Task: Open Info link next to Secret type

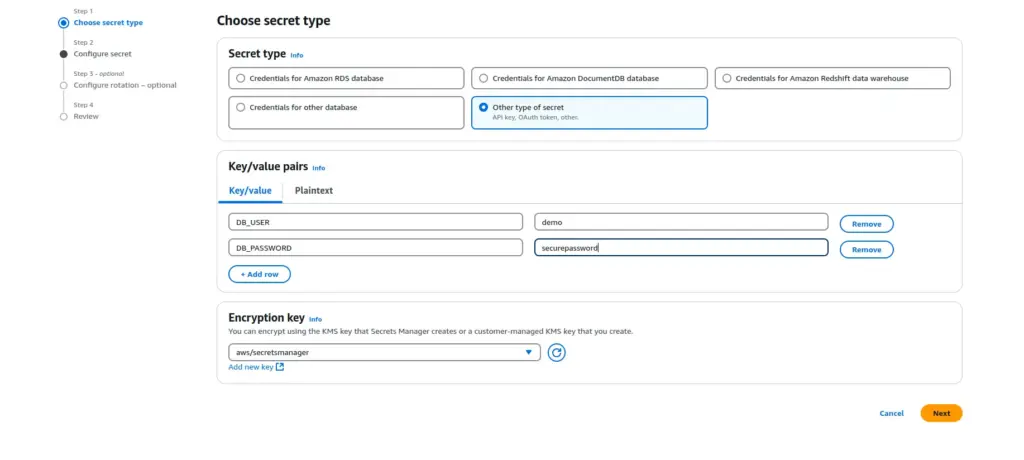Action: tap(297, 55)
